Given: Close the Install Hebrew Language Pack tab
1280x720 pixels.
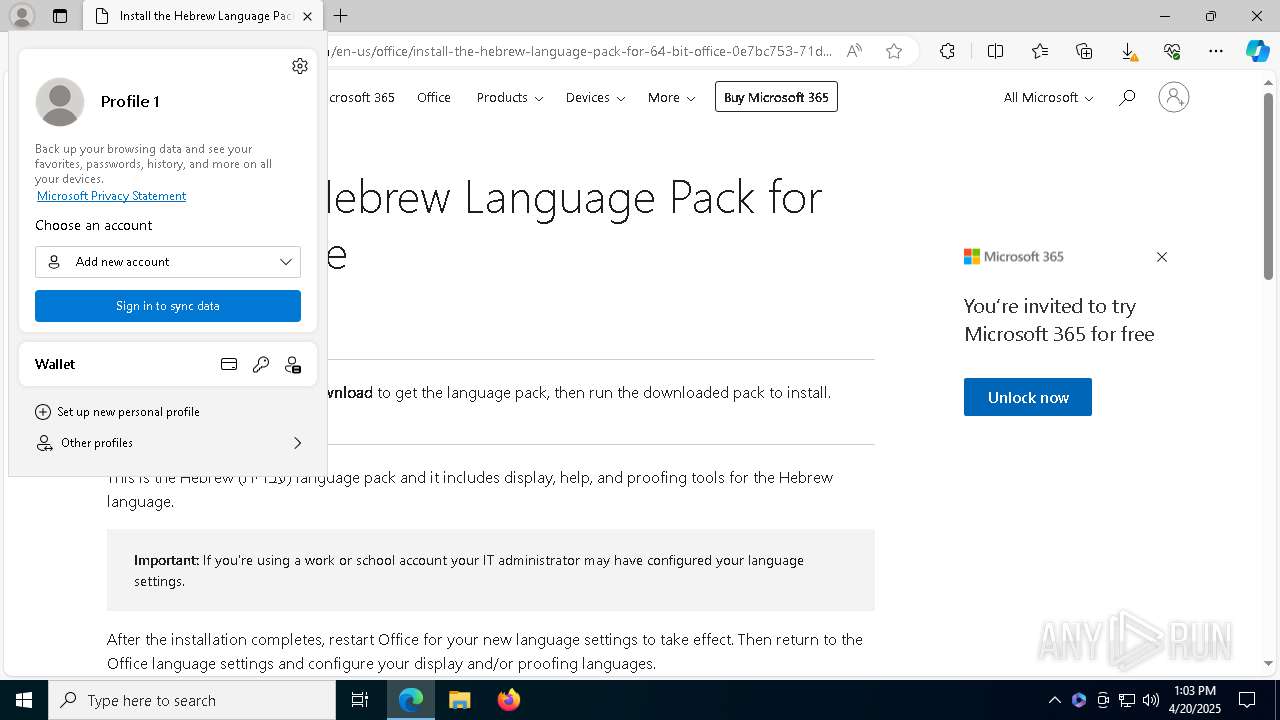Looking at the screenshot, I should click(307, 16).
